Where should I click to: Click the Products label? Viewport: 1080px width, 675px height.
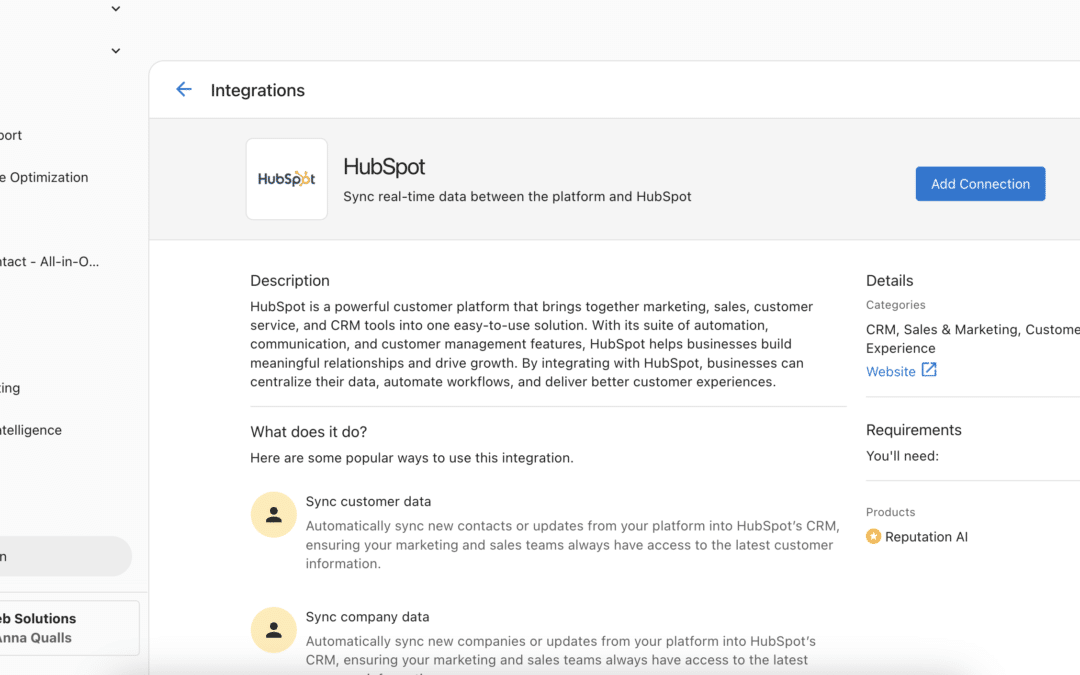click(891, 512)
